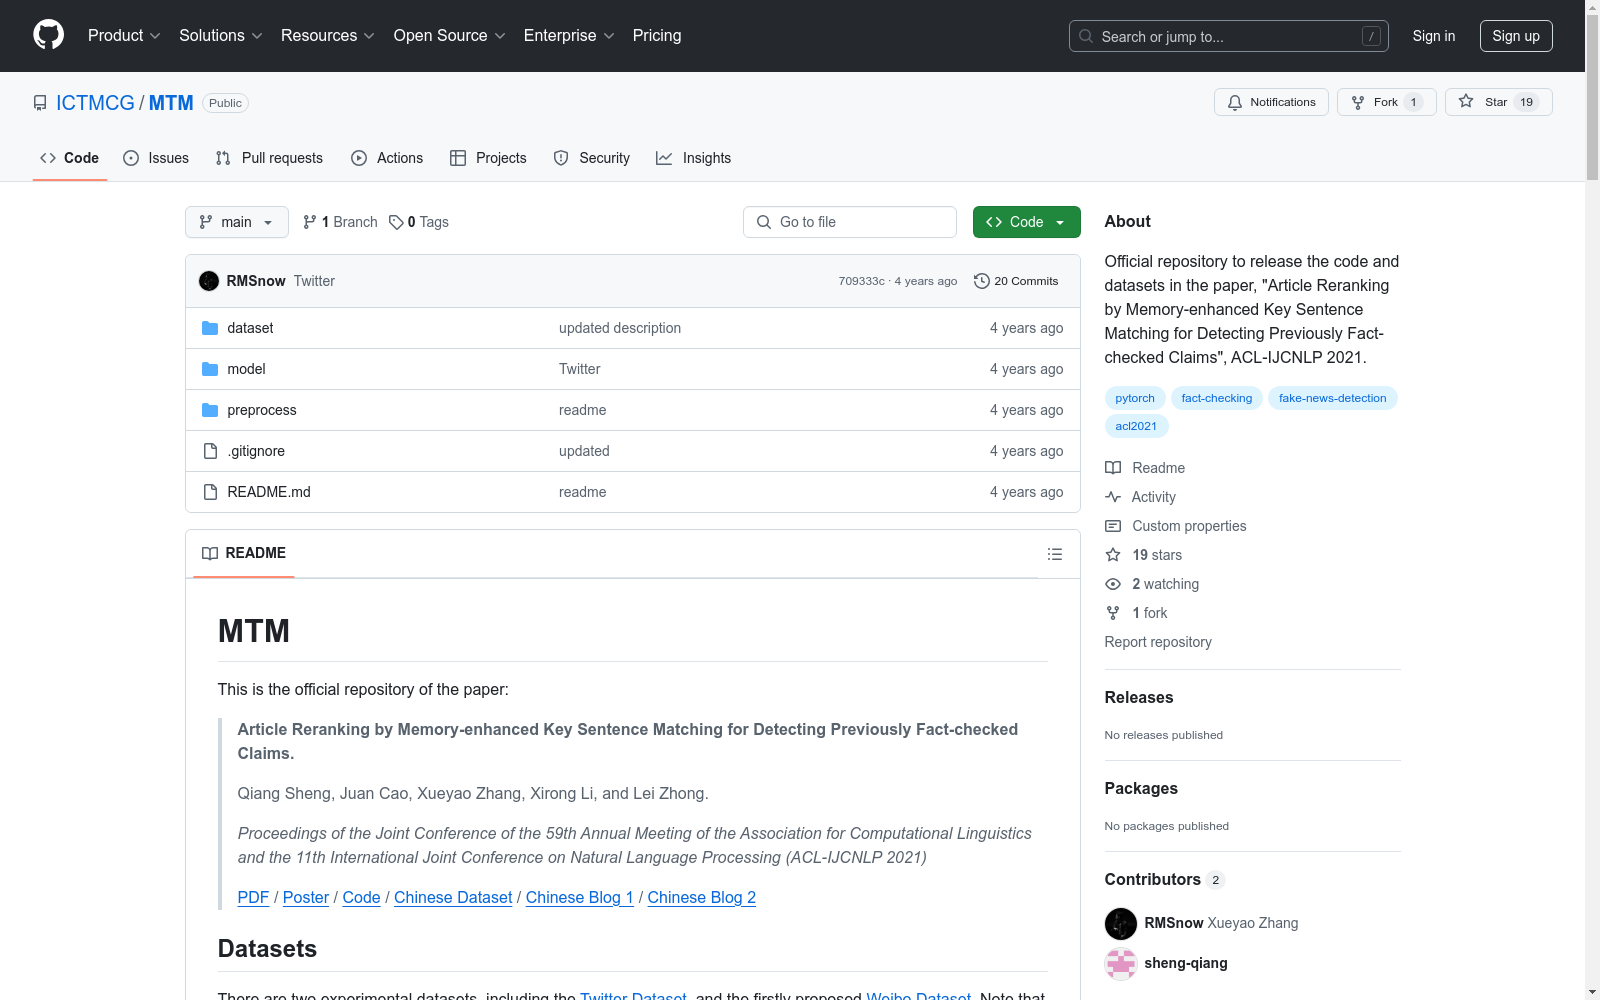
Task: Click the fact-checking topic tag
Action: pyautogui.click(x=1217, y=398)
